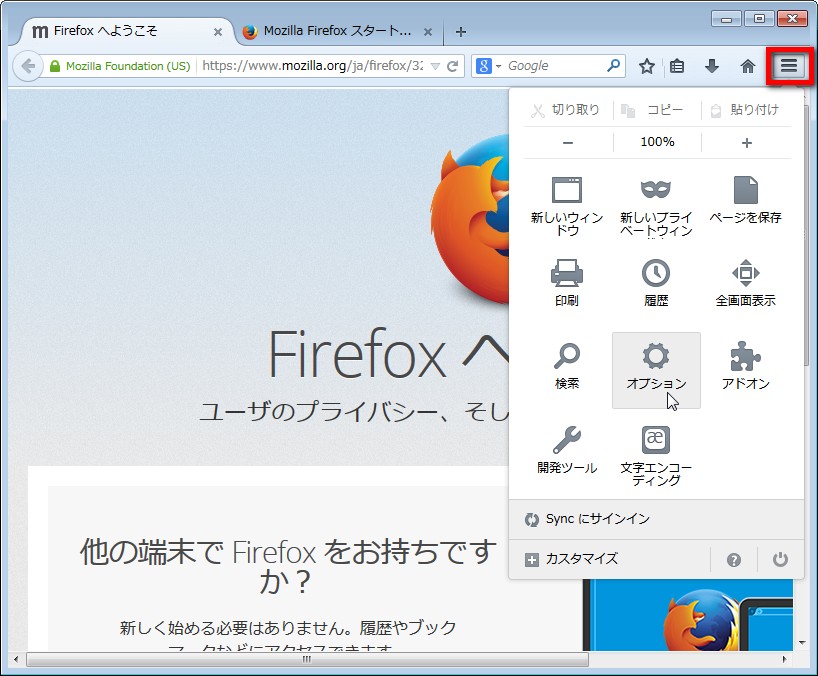818x676 pixels.
Task: Zoom in with the plus button
Action: (747, 142)
